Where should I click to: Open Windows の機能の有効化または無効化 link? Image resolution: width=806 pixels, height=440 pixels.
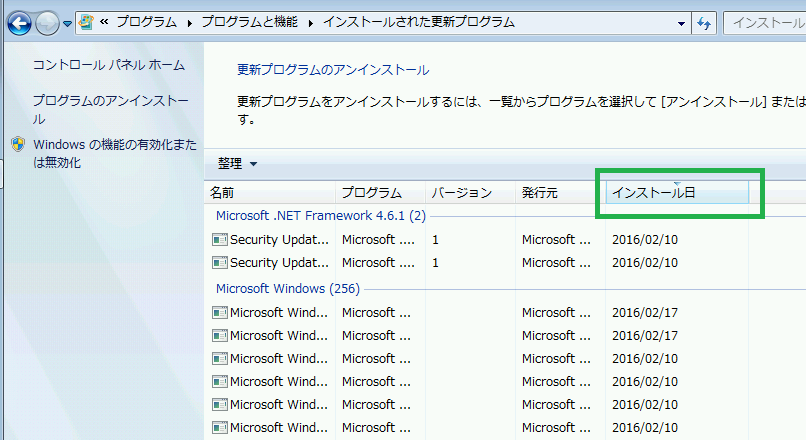click(115, 153)
